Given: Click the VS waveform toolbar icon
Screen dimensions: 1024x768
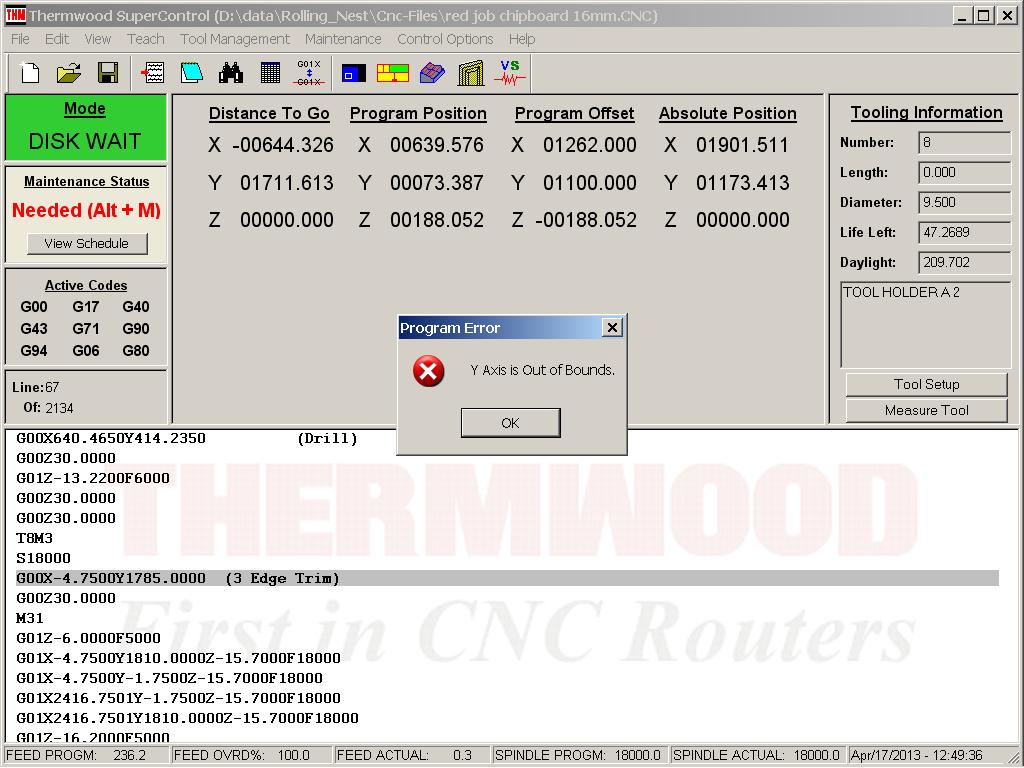Looking at the screenshot, I should (x=510, y=73).
